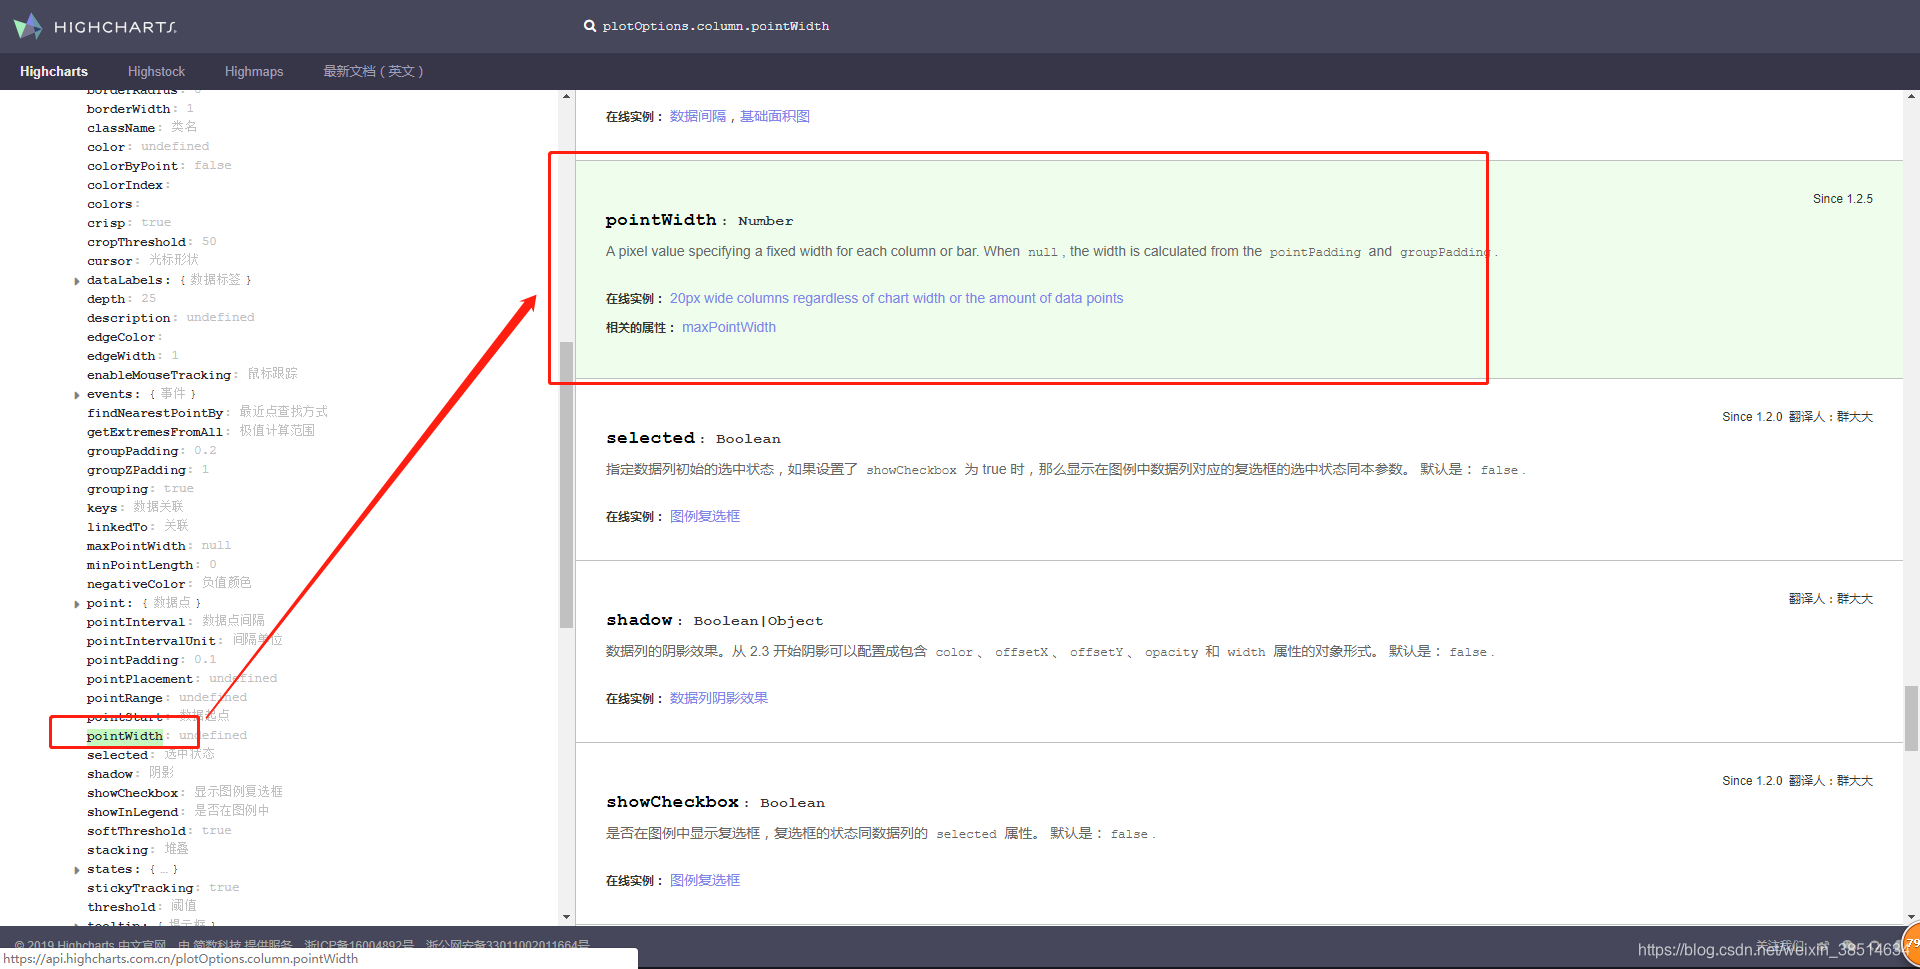Expand the dataLabels tree node
This screenshot has height=969, width=1920.
(77, 281)
